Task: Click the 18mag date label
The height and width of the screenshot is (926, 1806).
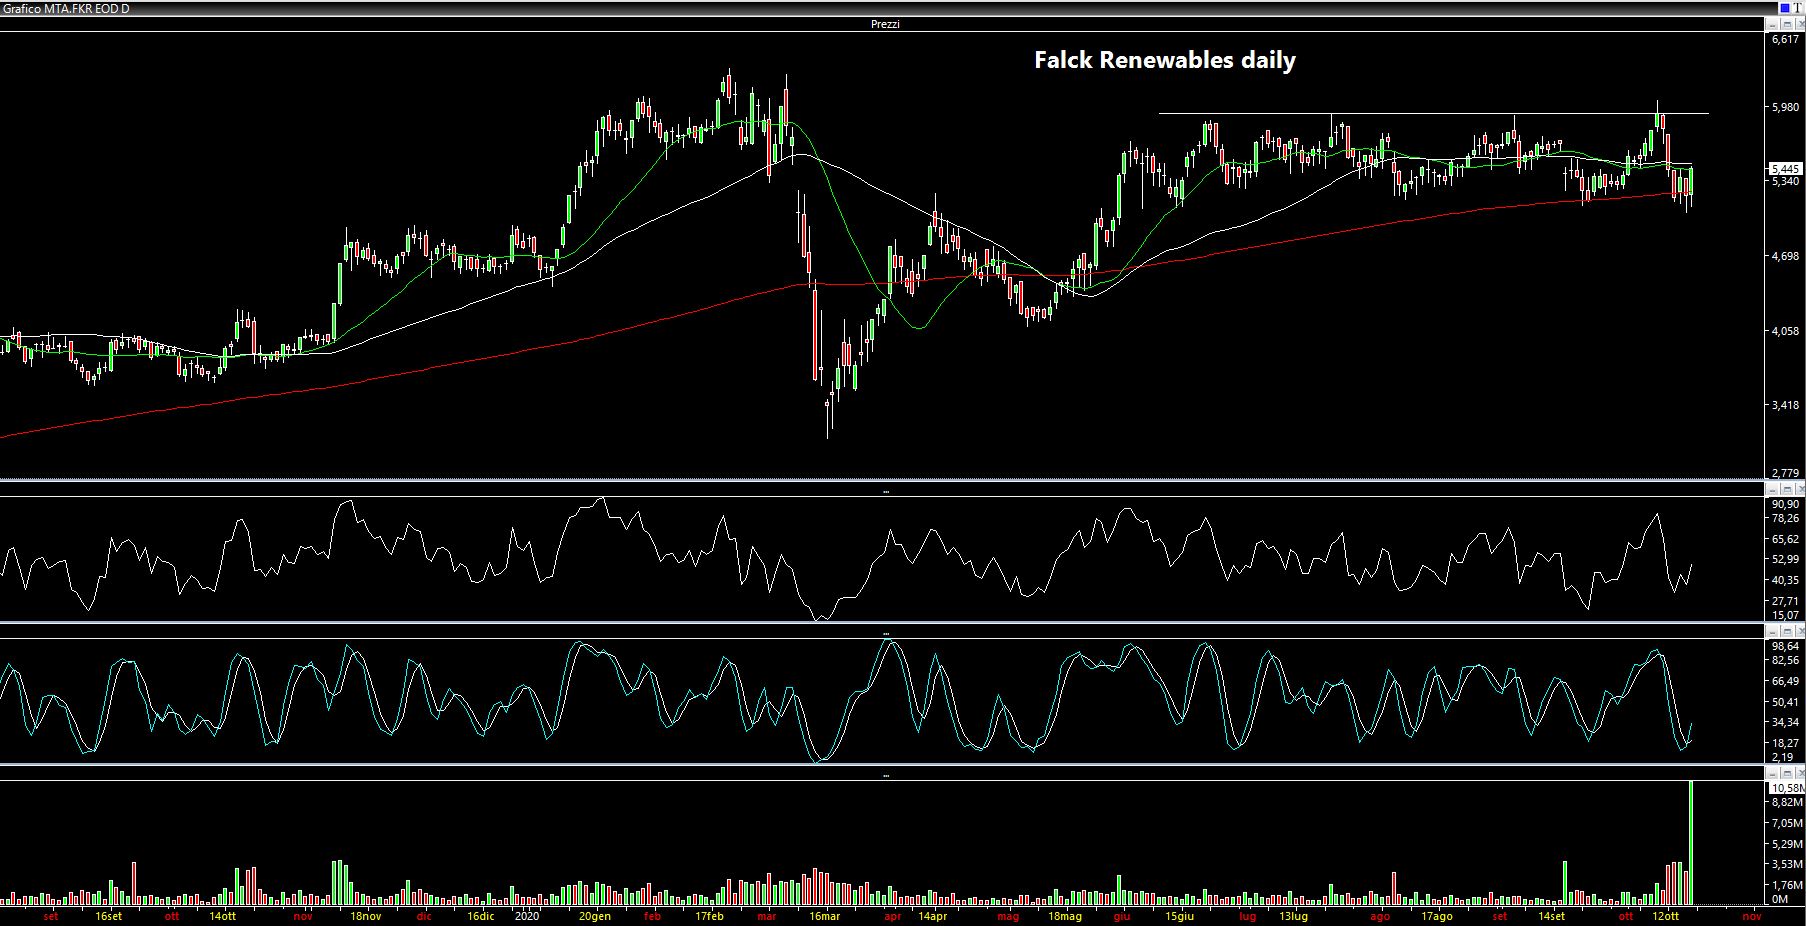Action: [1065, 916]
